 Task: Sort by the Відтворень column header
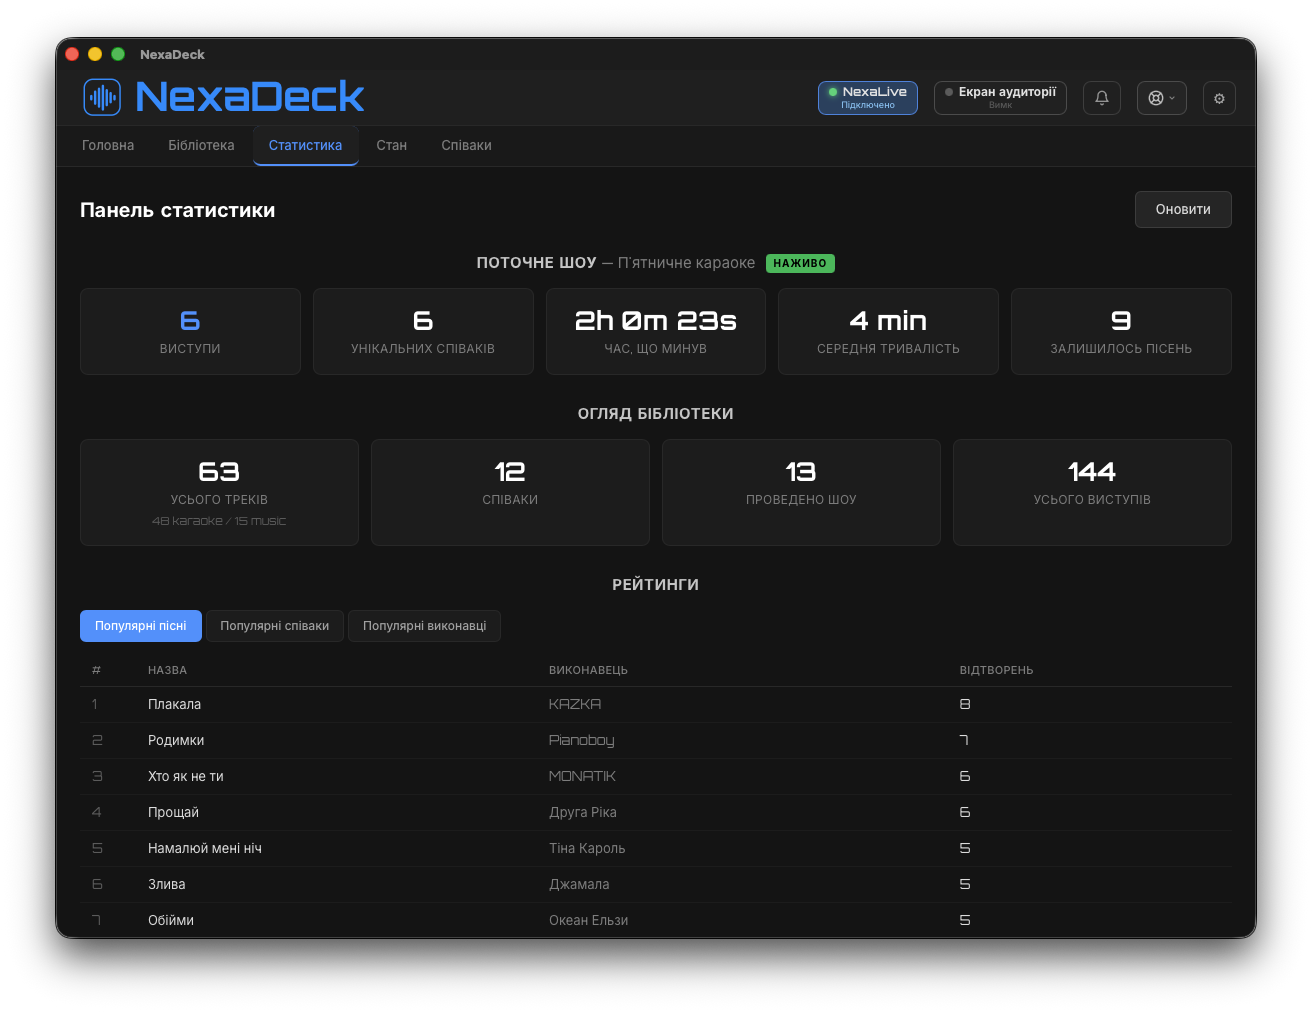996,670
